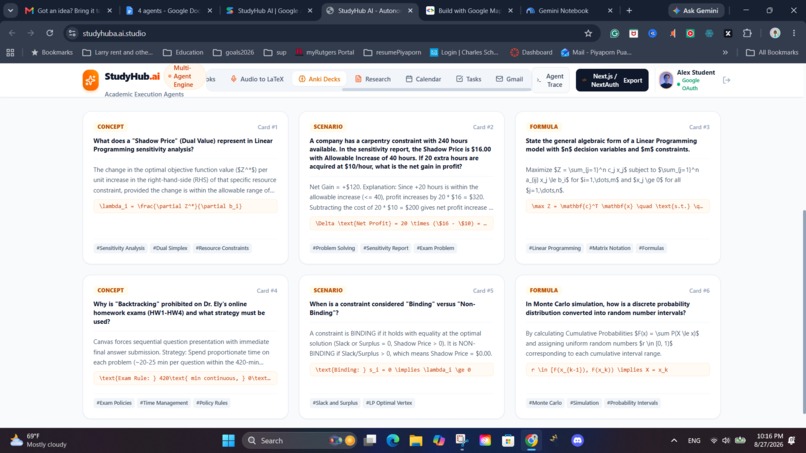Open Chrome menu three dots

pos(794,33)
